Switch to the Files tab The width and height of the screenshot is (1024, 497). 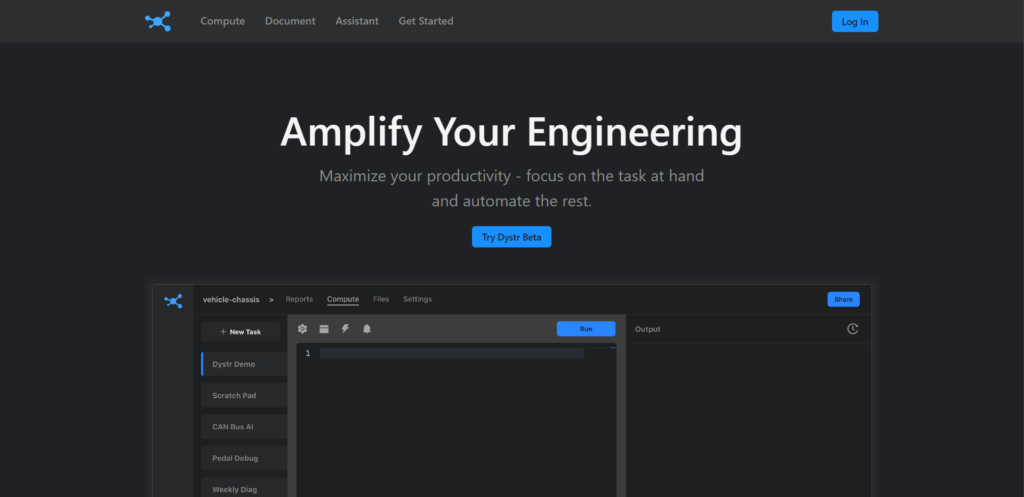[381, 299]
